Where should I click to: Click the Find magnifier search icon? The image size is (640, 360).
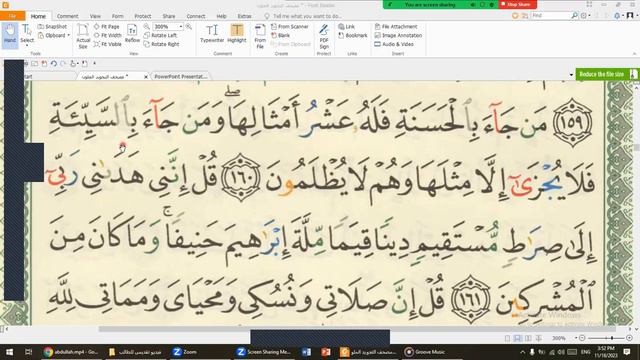[x=574, y=16]
